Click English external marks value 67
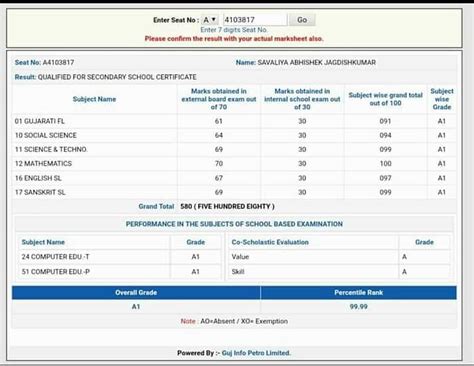474x366 pixels. pyautogui.click(x=219, y=178)
